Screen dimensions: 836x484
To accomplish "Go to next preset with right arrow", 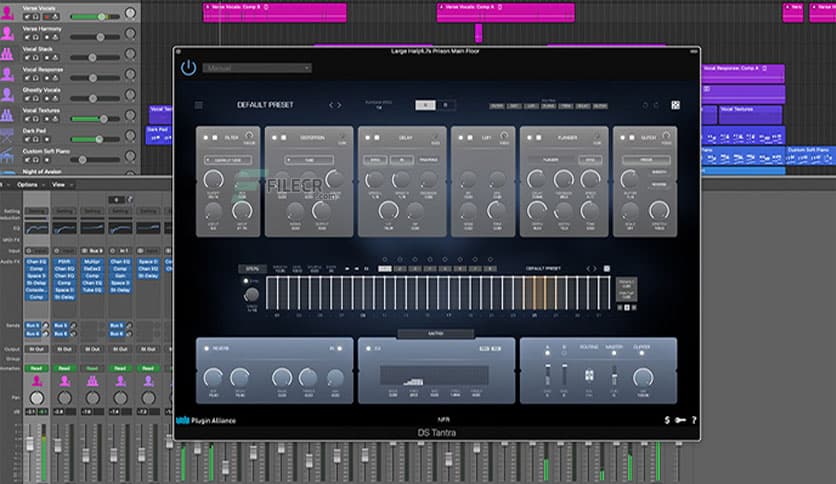I will 339,105.
